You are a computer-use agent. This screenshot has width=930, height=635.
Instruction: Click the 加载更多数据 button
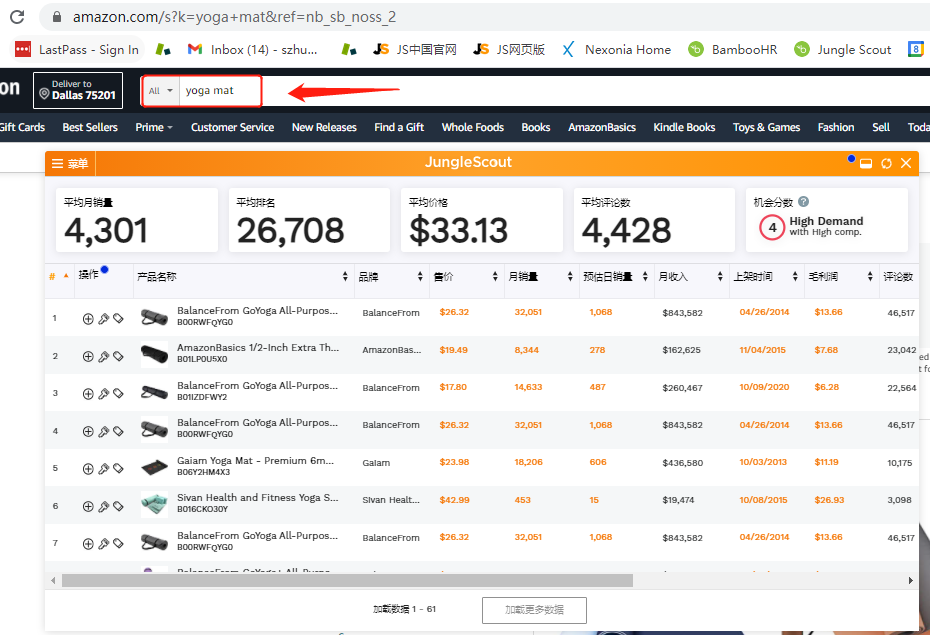click(x=534, y=610)
